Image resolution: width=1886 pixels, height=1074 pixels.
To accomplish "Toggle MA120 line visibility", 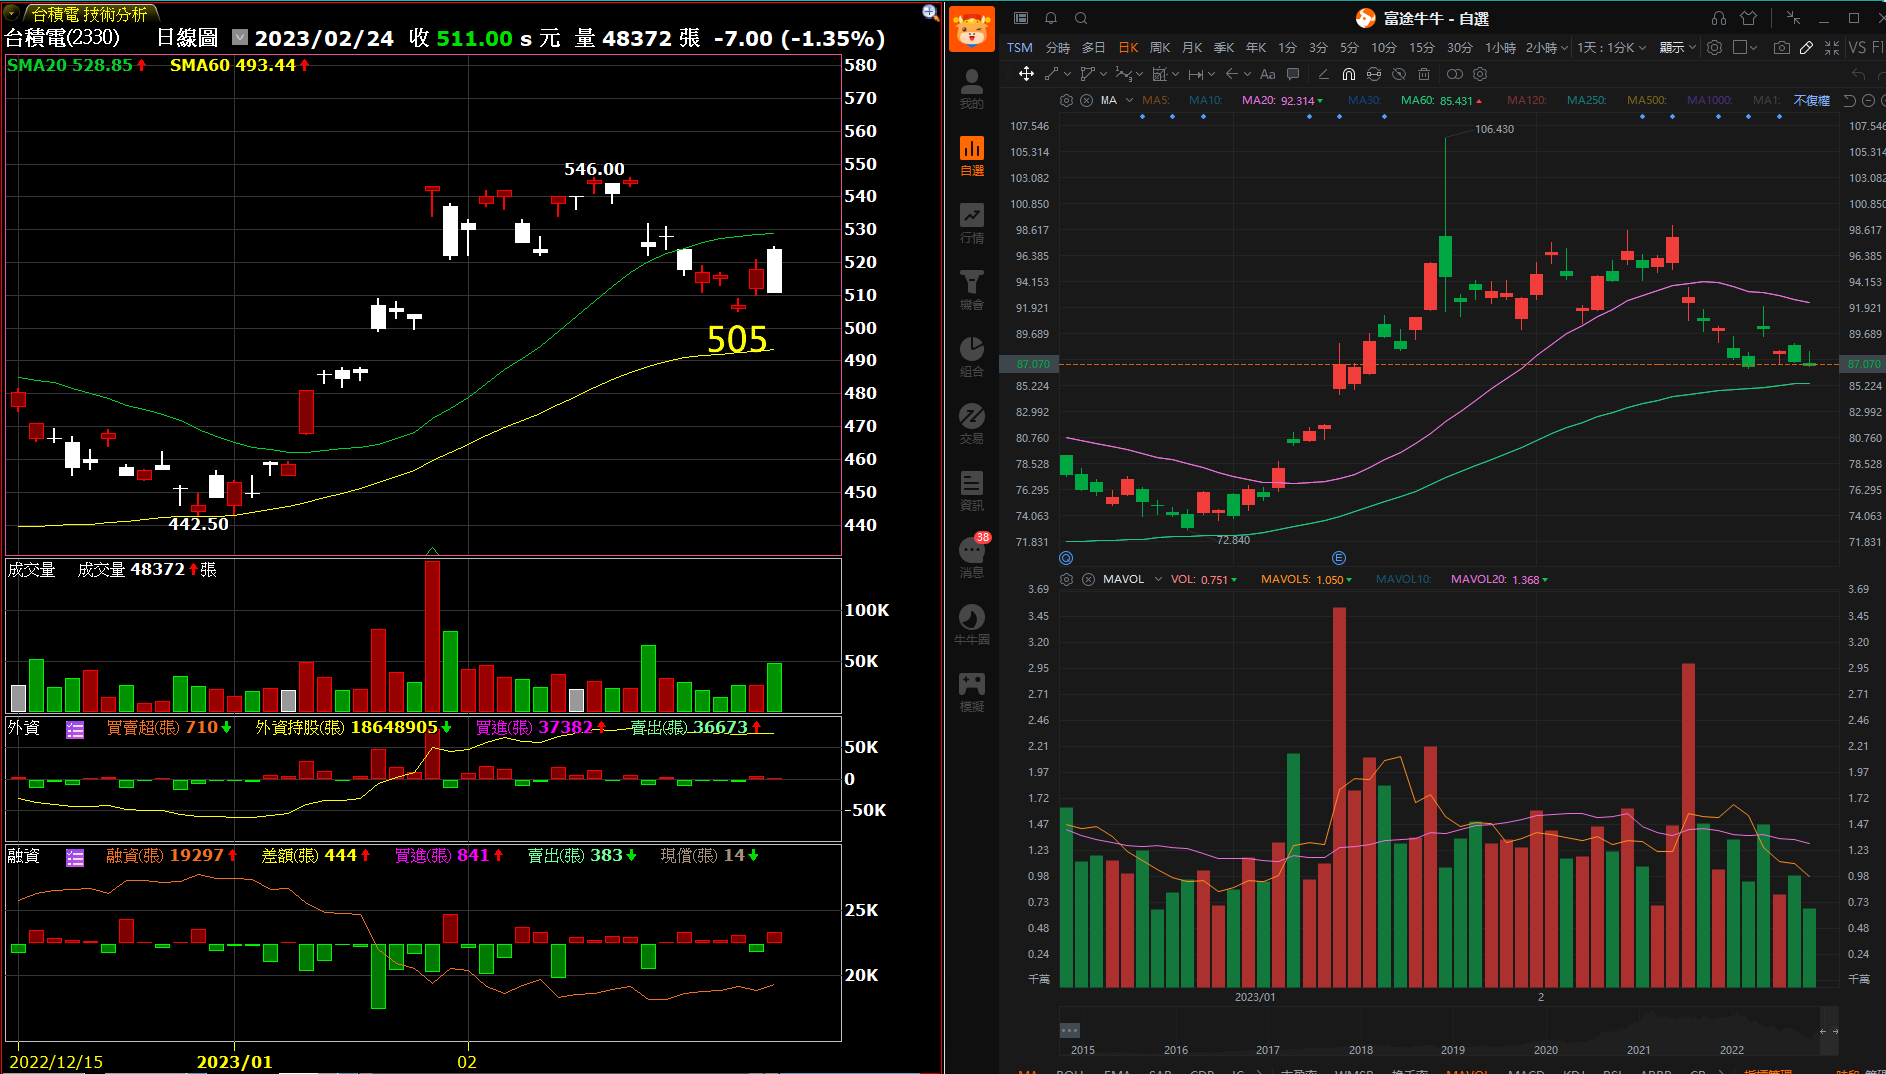I will pos(1527,100).
